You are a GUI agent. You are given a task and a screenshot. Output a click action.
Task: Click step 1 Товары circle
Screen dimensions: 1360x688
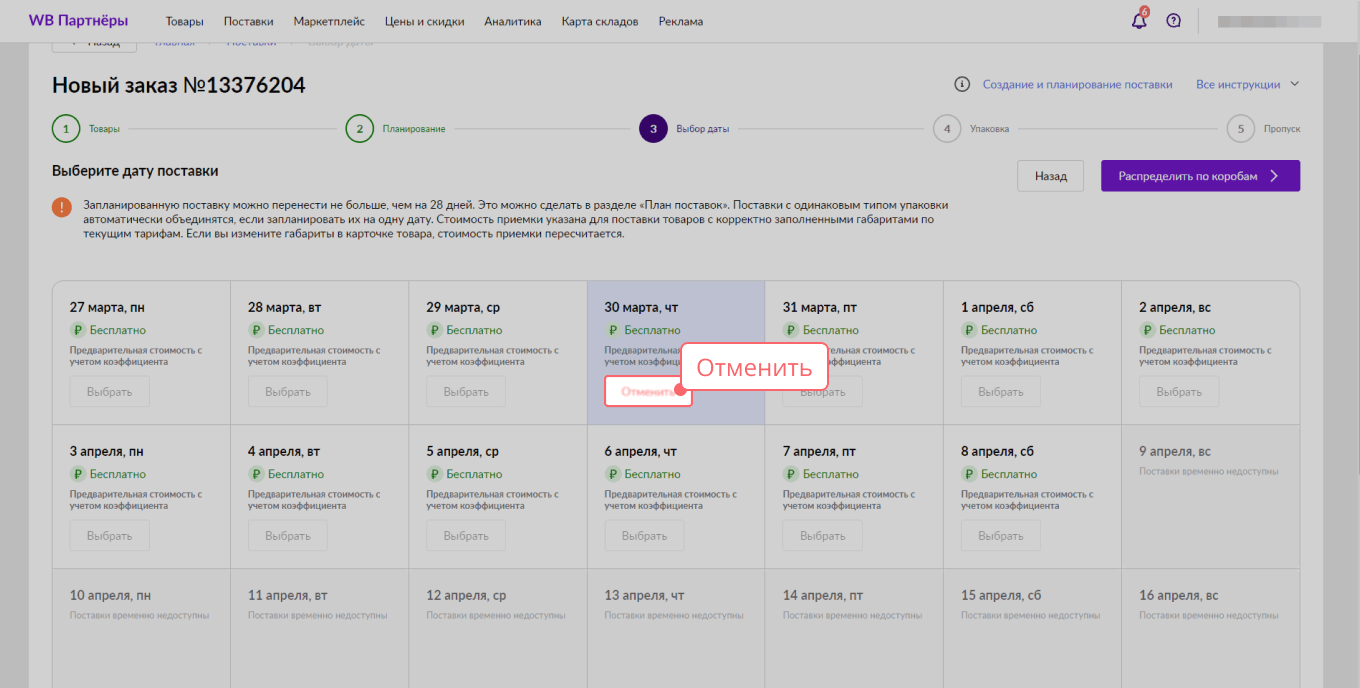coord(65,129)
